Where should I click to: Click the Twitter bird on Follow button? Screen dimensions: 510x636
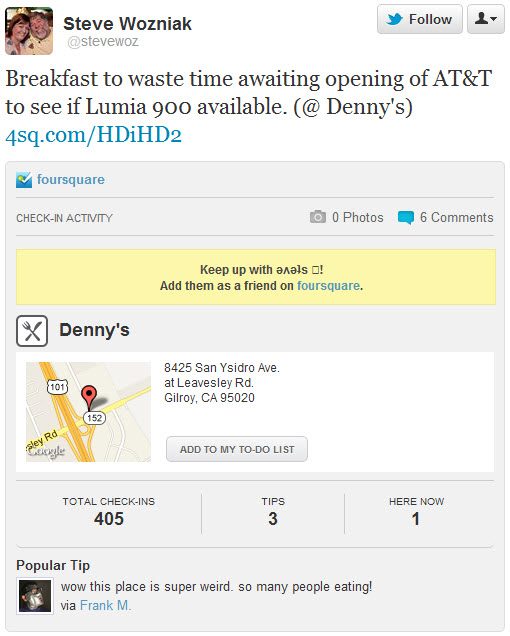[x=394, y=19]
